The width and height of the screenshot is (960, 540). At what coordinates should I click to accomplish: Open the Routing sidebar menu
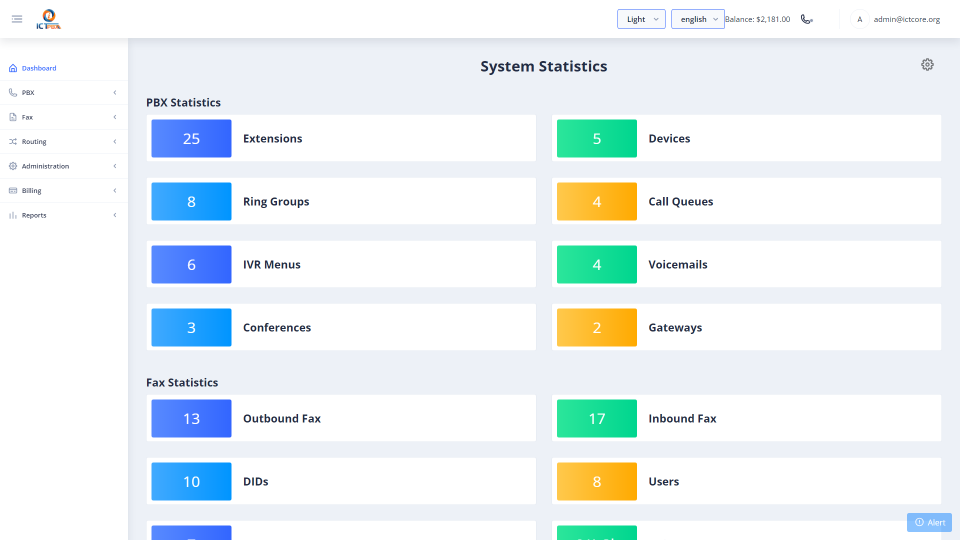pos(64,141)
